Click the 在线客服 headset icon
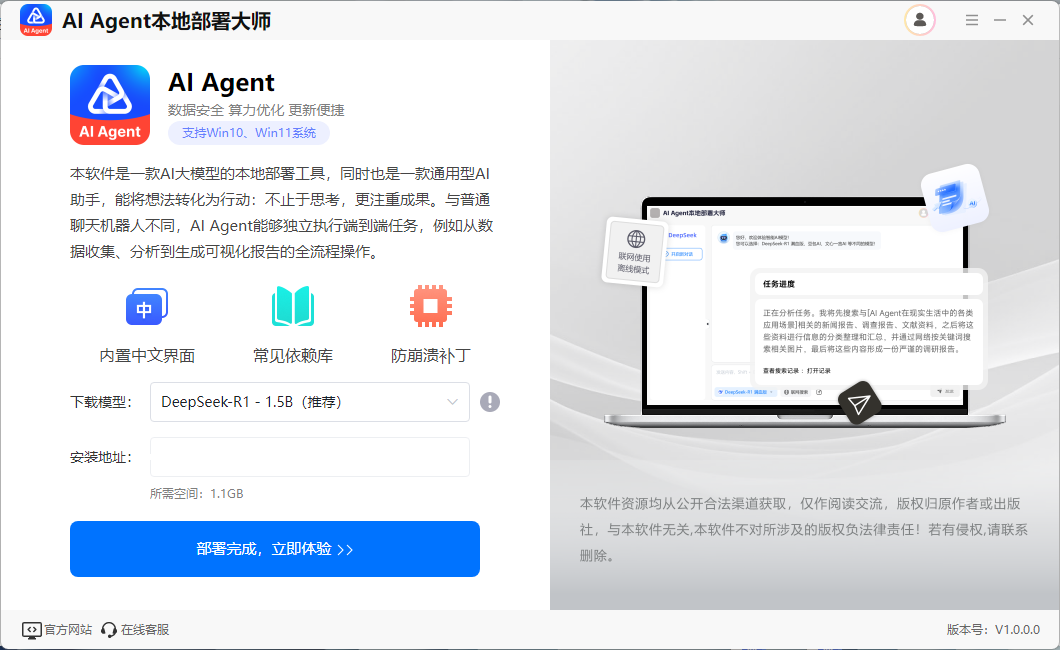 coord(108,629)
